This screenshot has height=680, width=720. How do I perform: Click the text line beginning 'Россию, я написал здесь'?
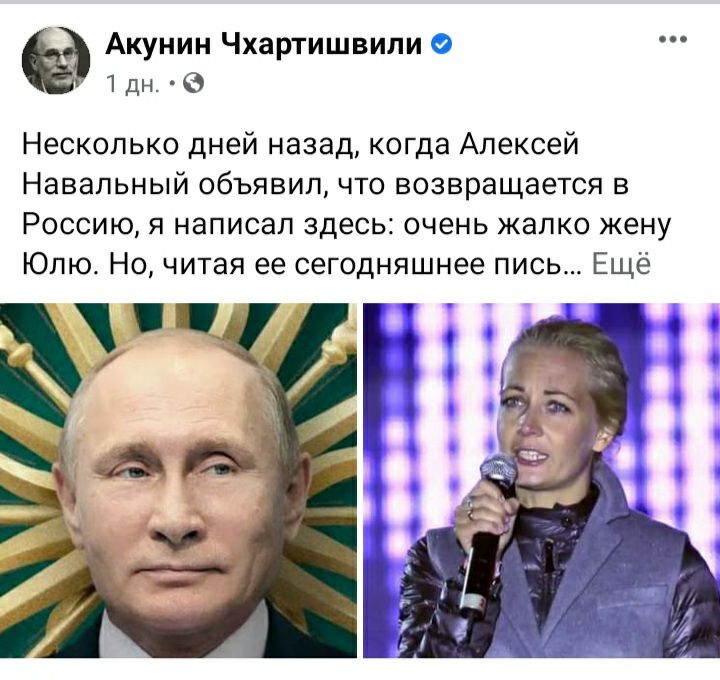tap(346, 225)
